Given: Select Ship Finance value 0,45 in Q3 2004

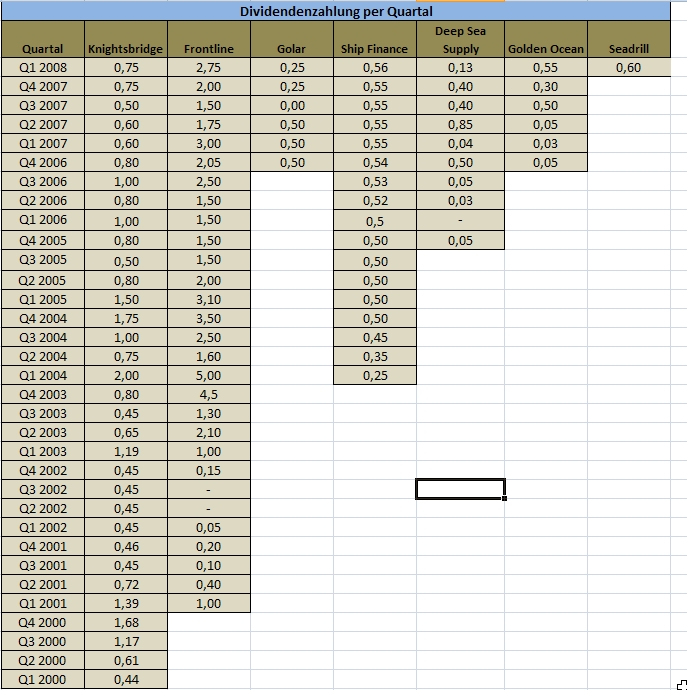Looking at the screenshot, I should (375, 337).
